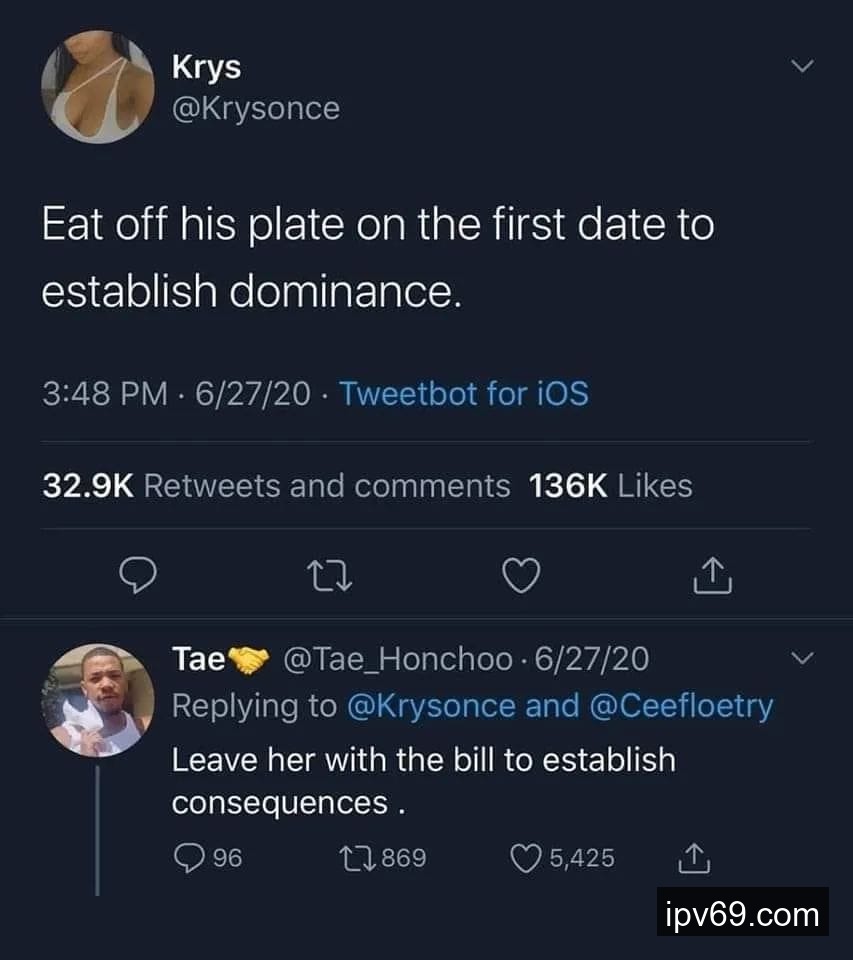
Task: Retweet Tae's reply showing 869 retweets
Action: 354,857
